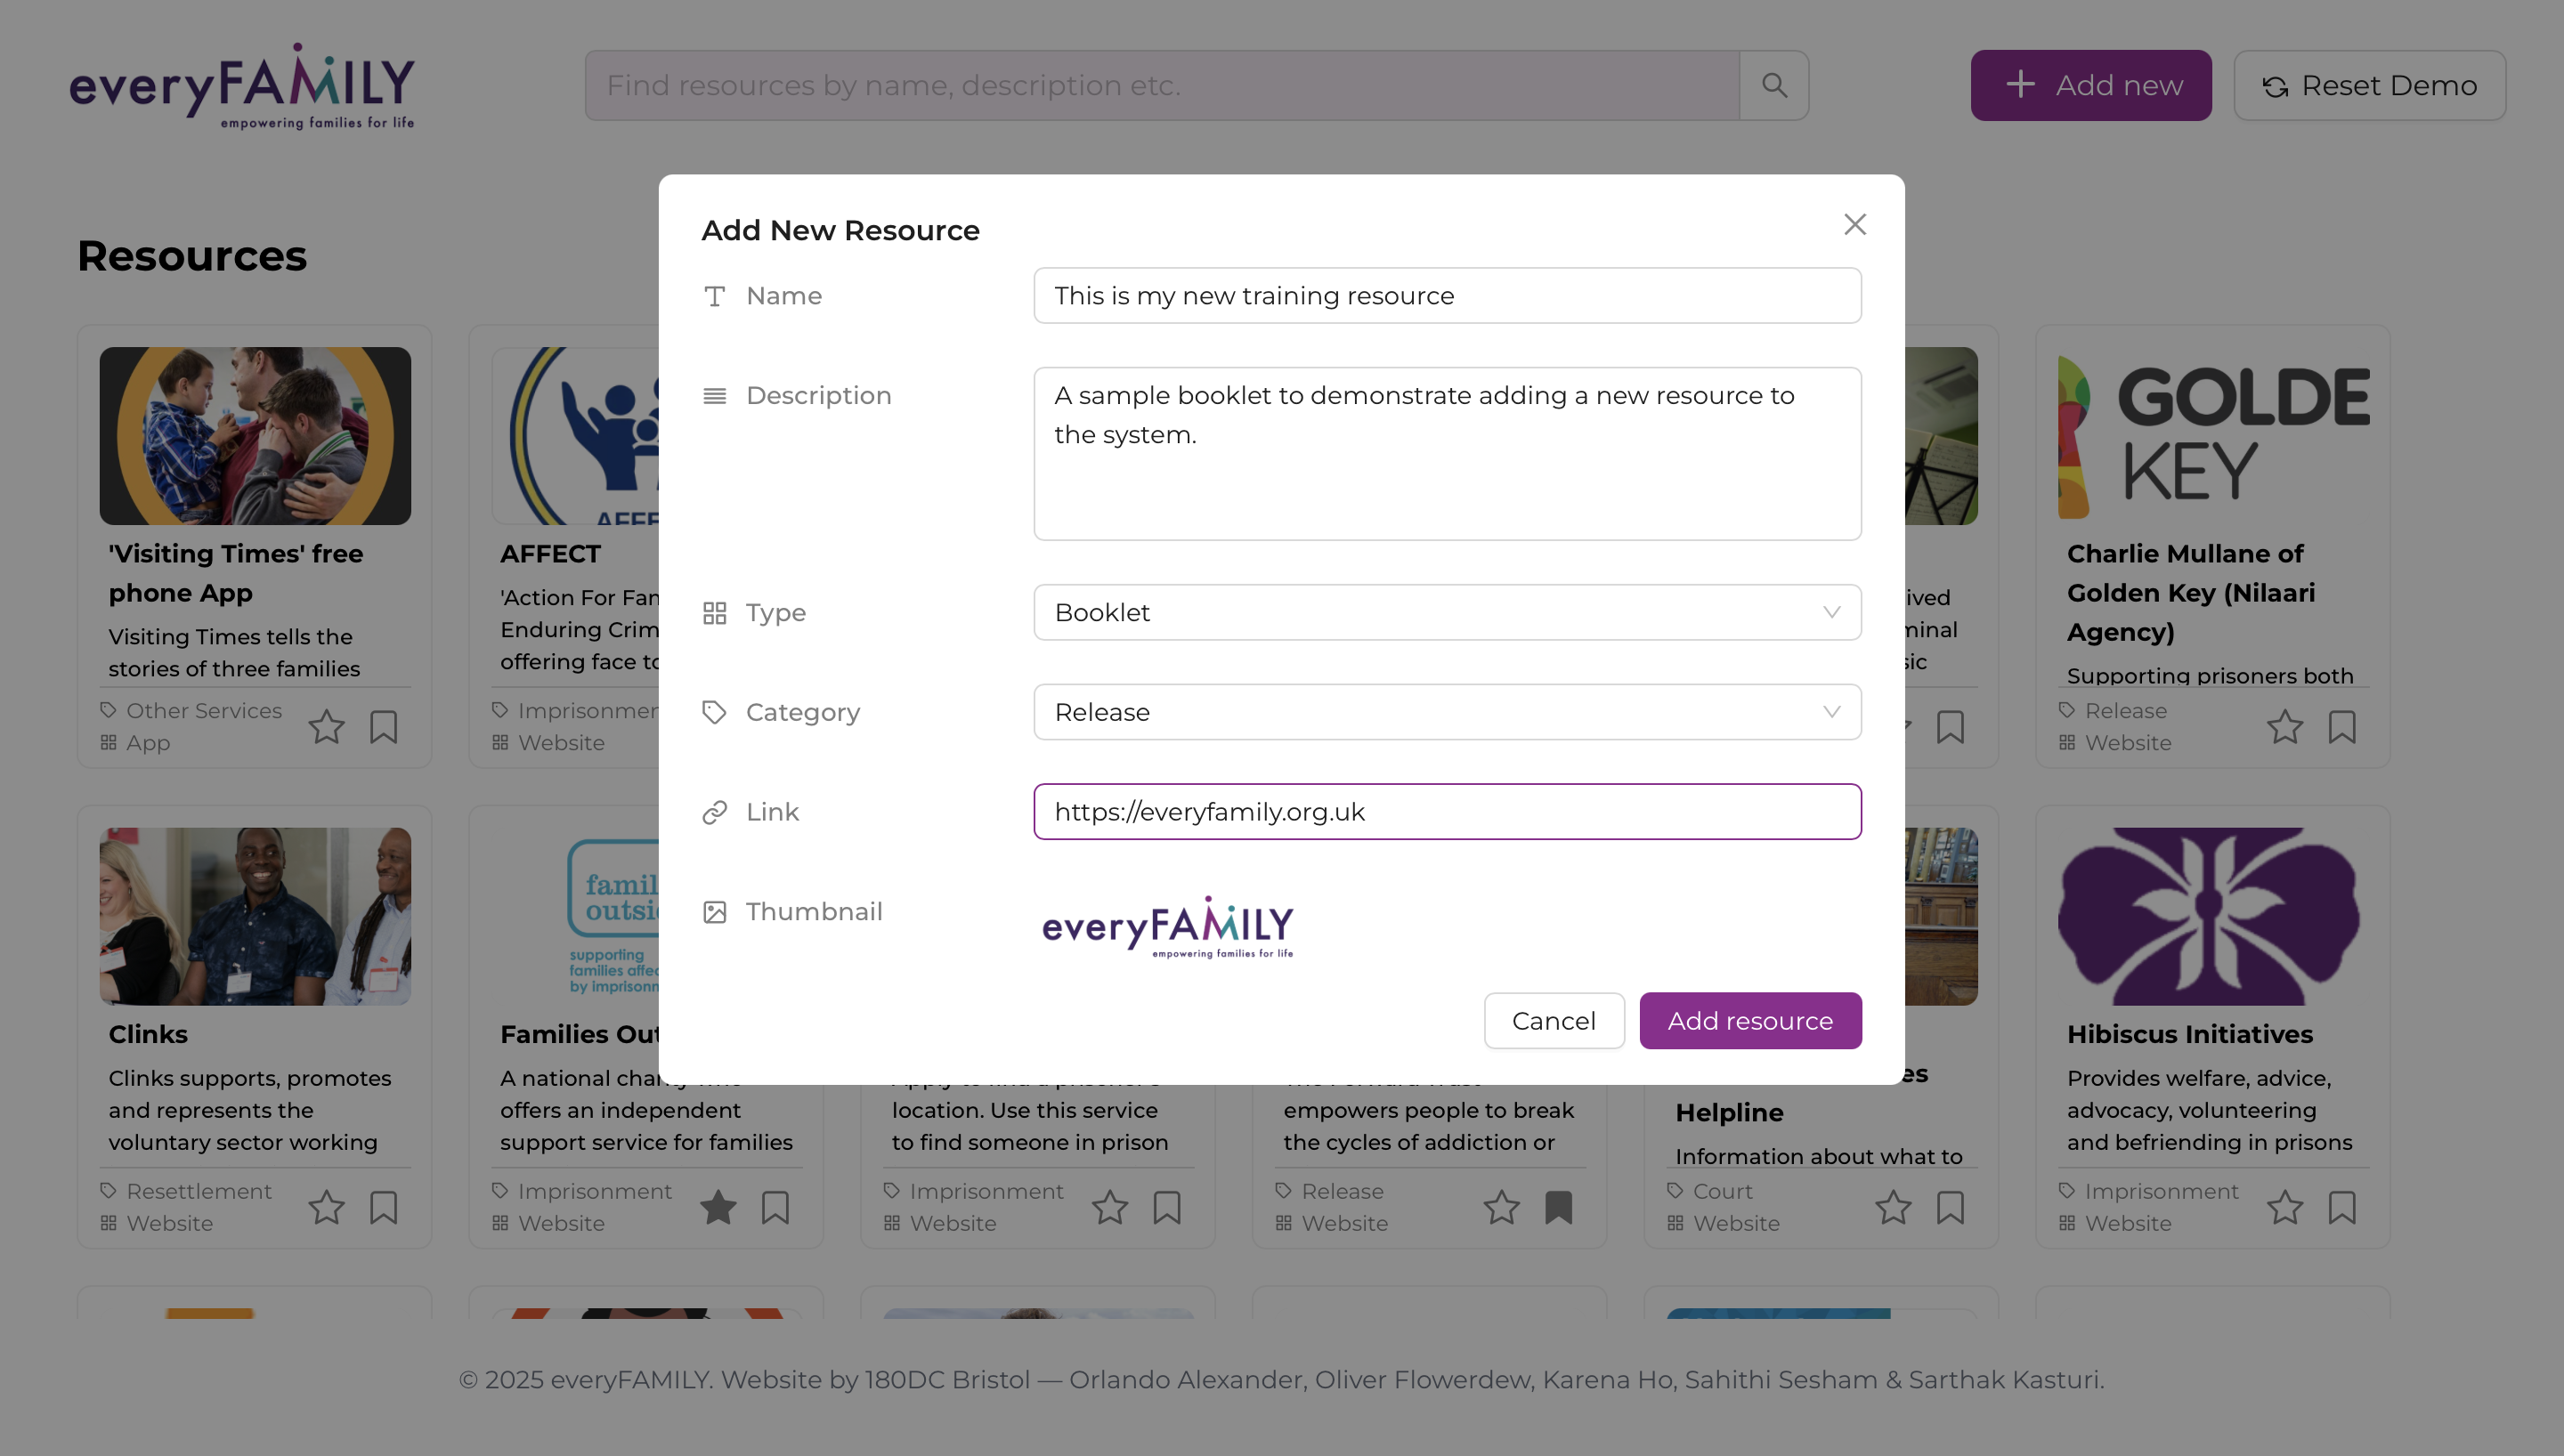Bookmark the Hibiscus Initiatives card
This screenshot has height=1456, width=2564.
tap(2342, 1207)
